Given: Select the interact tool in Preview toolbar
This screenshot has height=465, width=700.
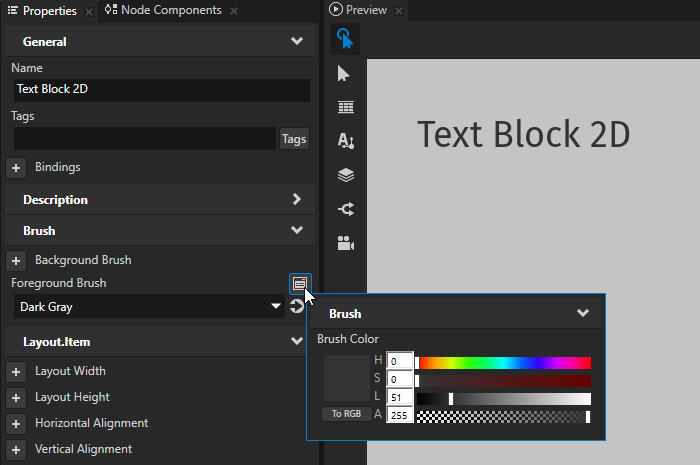Looking at the screenshot, I should point(345,39).
